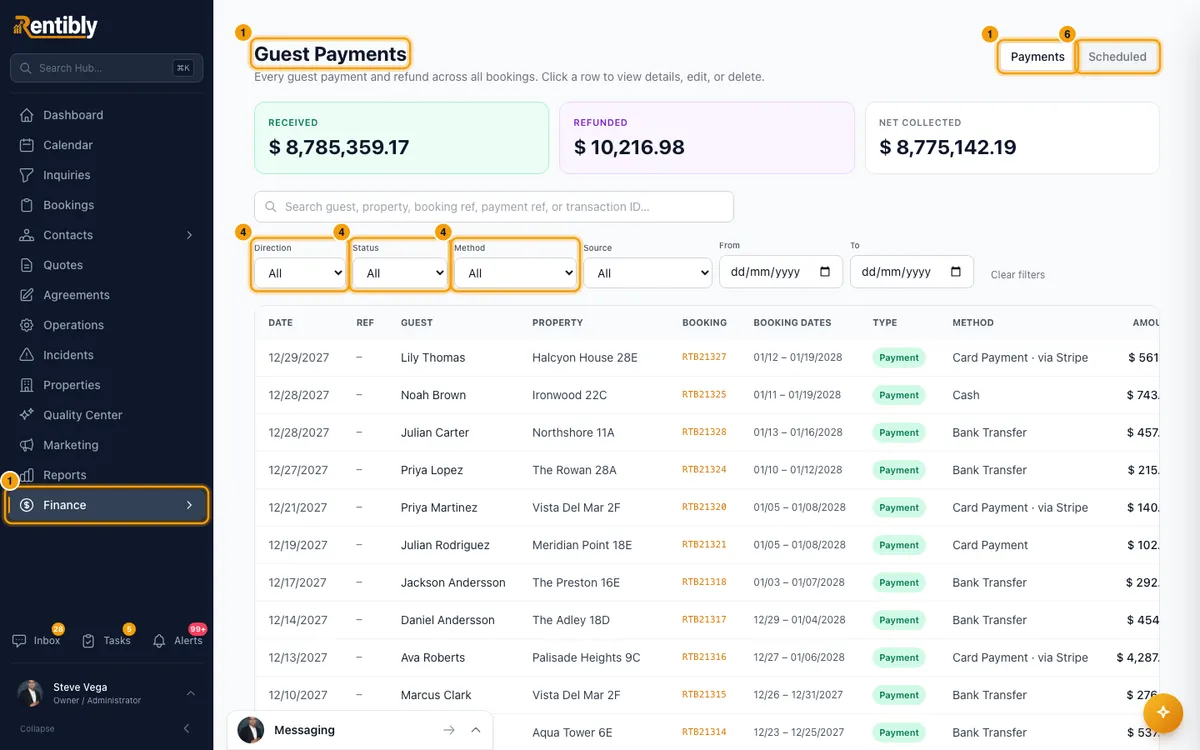Image resolution: width=1200 pixels, height=750 pixels.
Task: Click the guest payments search box
Action: [x=494, y=207]
